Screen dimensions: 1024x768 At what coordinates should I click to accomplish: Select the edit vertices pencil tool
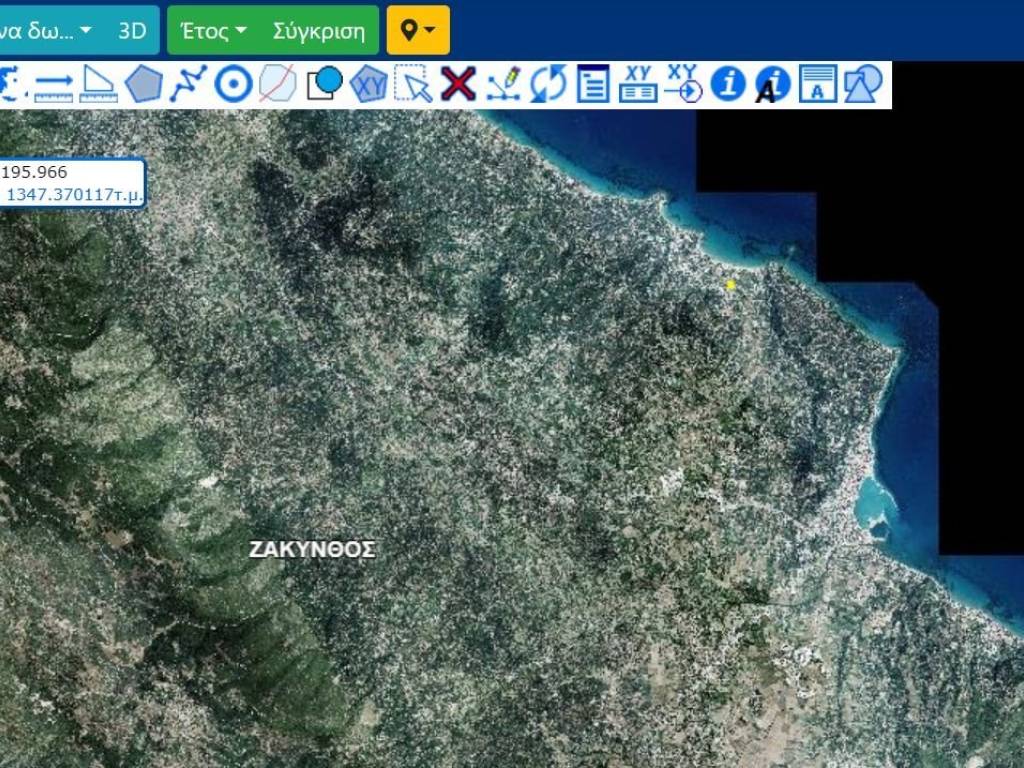pos(503,85)
